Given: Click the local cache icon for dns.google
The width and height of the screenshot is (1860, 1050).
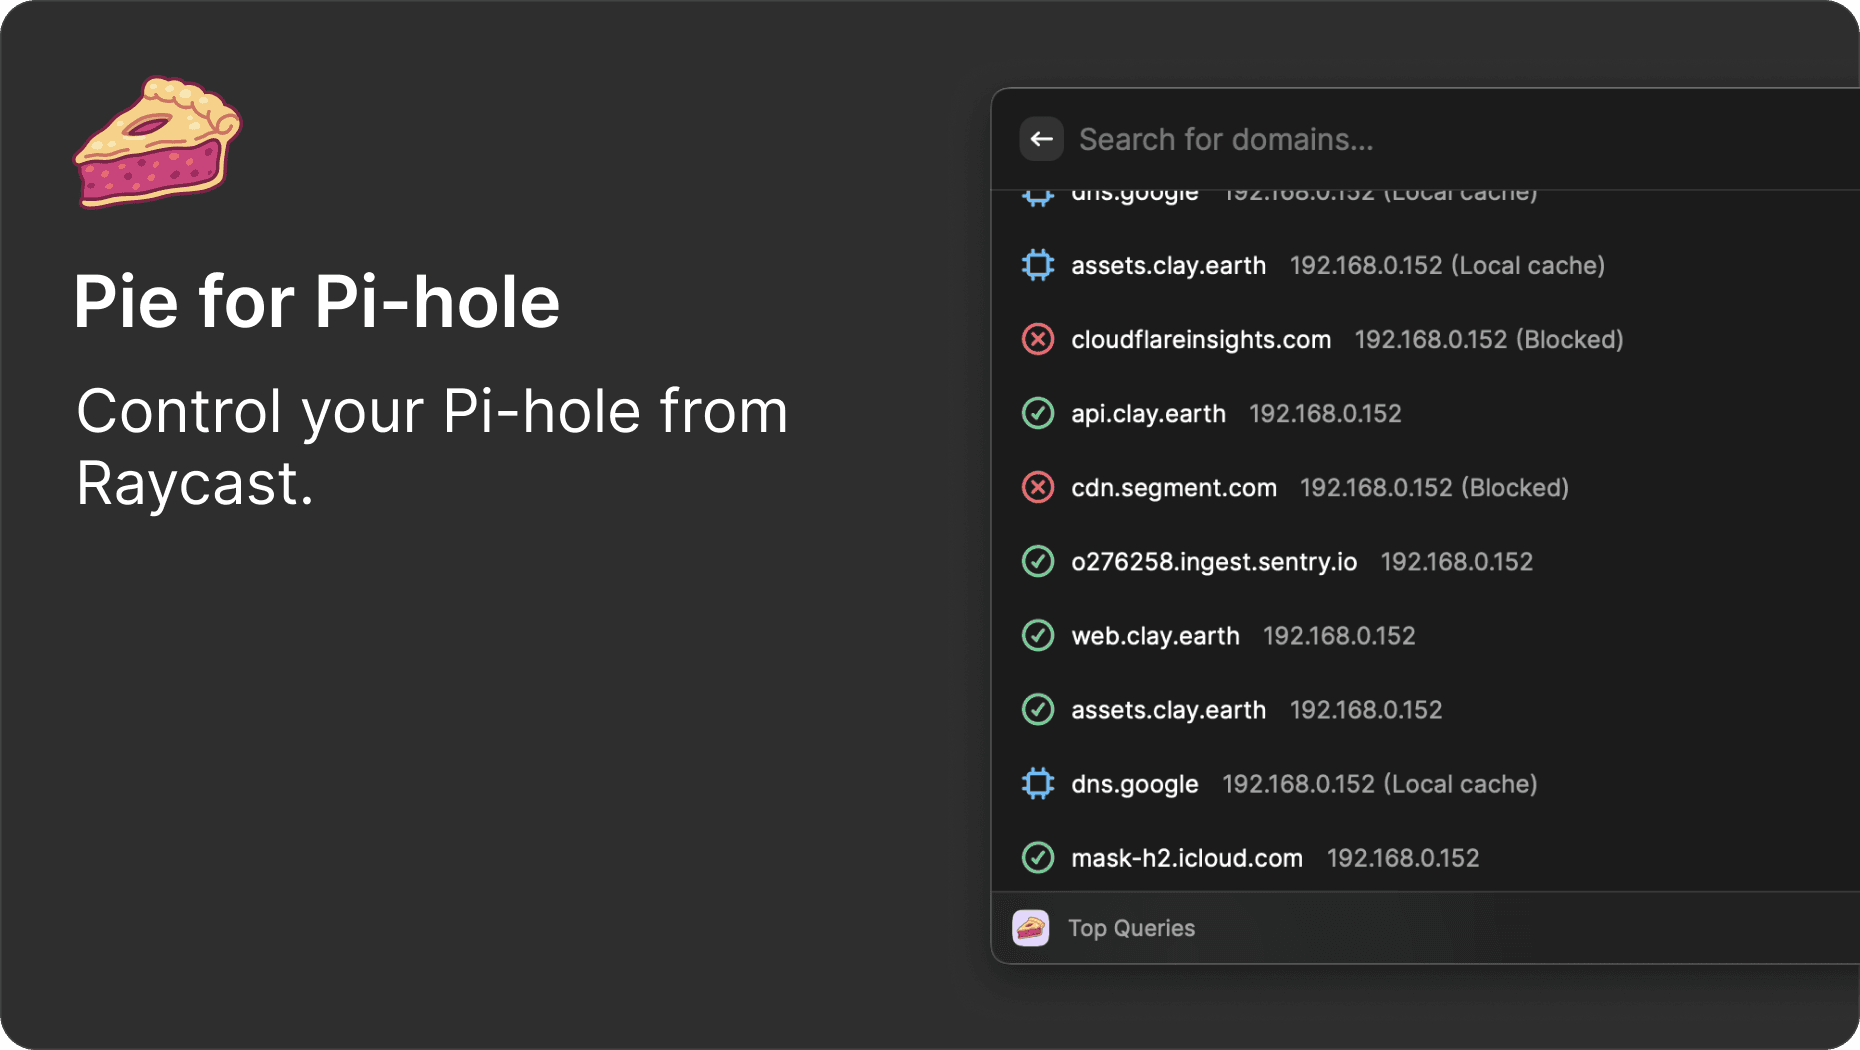Looking at the screenshot, I should pos(1038,783).
